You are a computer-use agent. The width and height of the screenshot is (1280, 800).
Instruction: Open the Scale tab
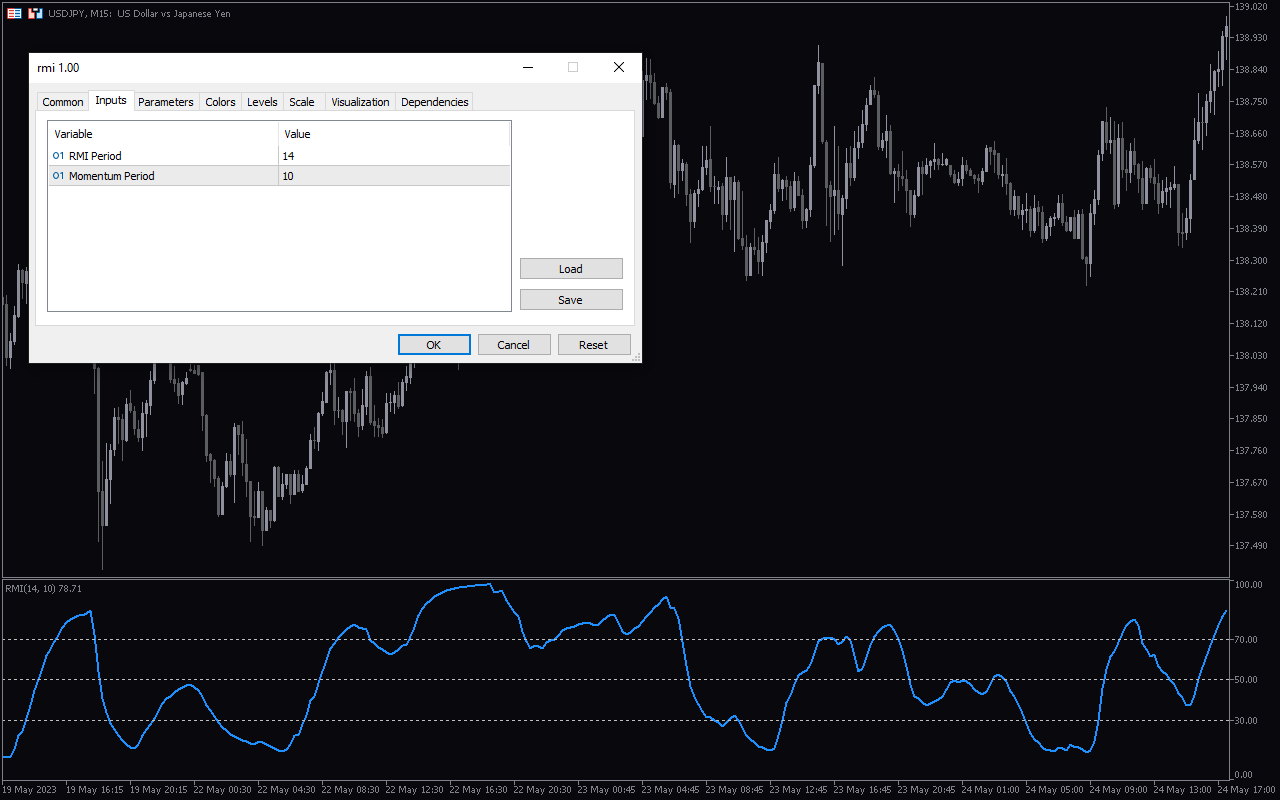302,102
